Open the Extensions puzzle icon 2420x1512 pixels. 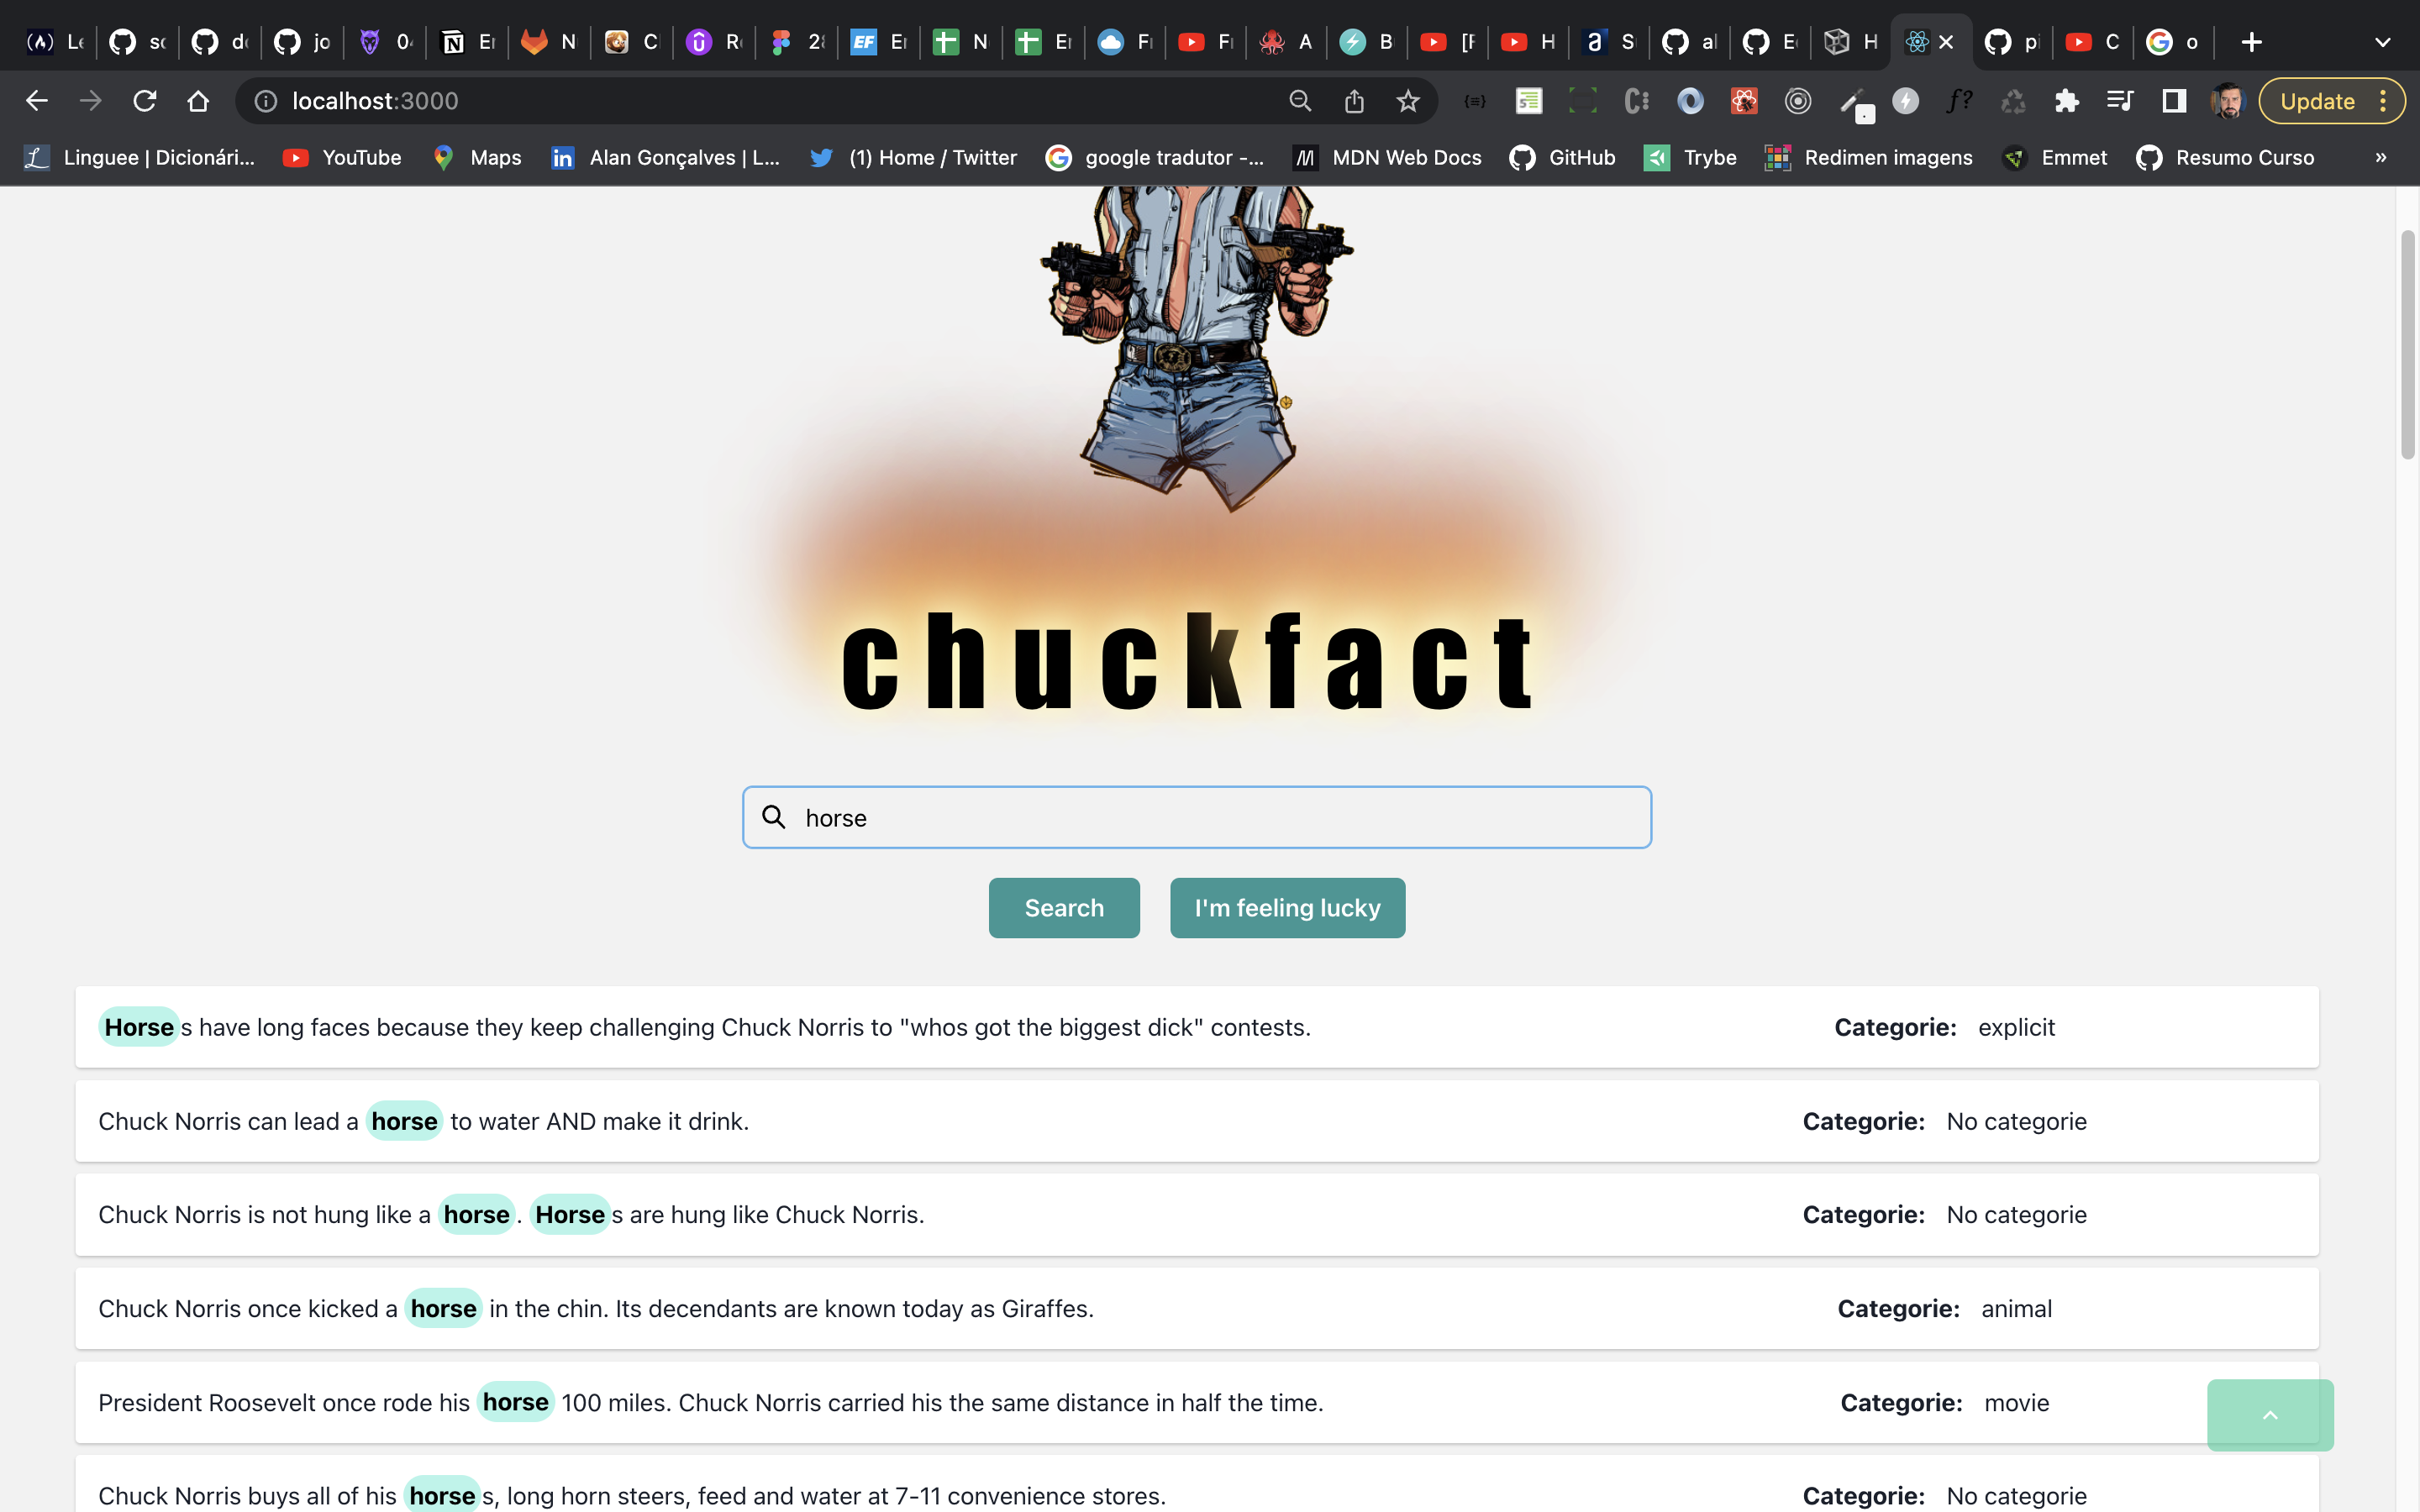tap(2066, 101)
